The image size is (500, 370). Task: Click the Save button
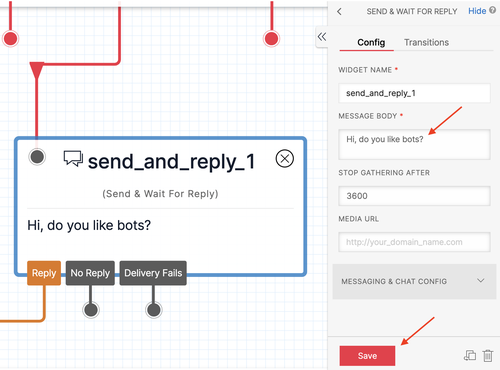click(x=367, y=356)
